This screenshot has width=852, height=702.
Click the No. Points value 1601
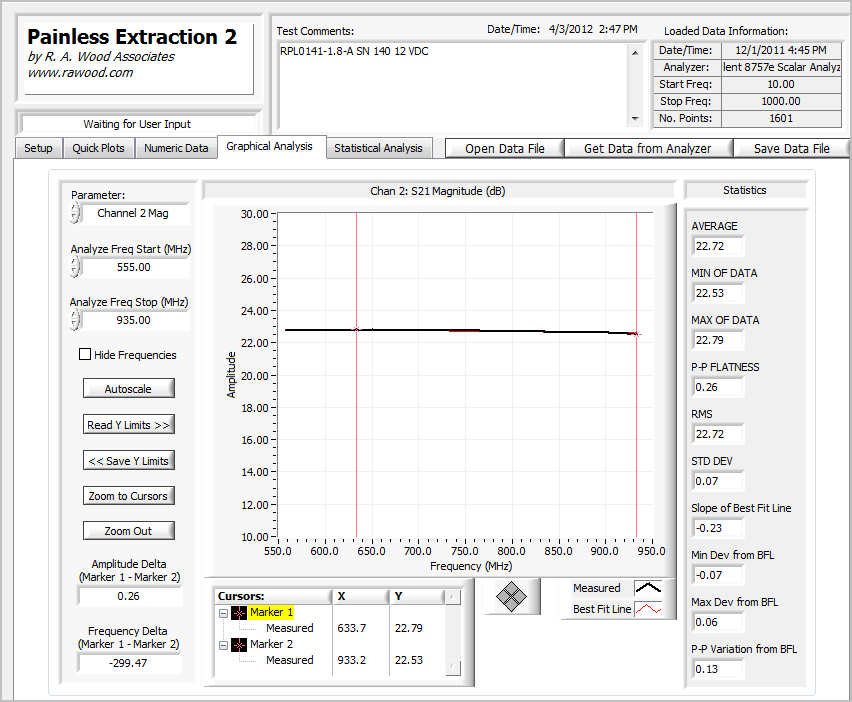[x=781, y=118]
